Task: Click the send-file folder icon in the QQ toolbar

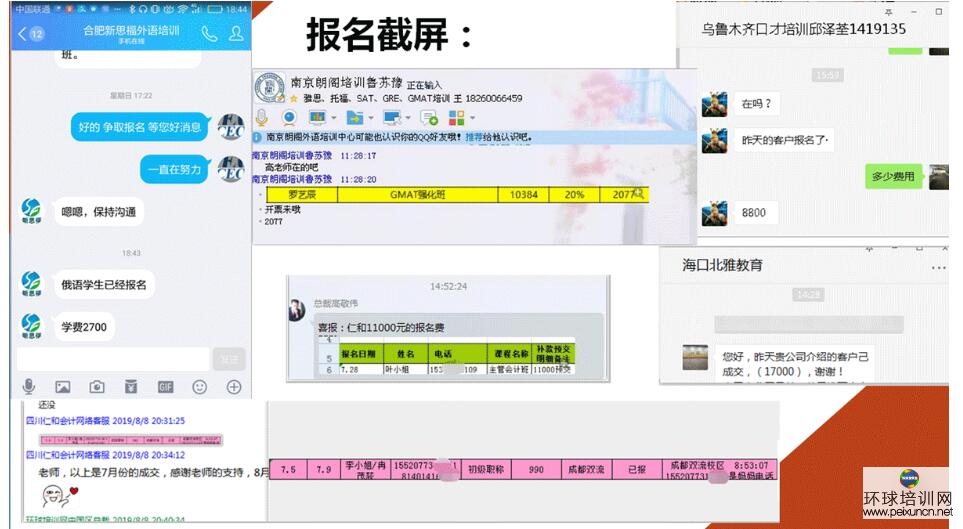Action: pos(354,117)
